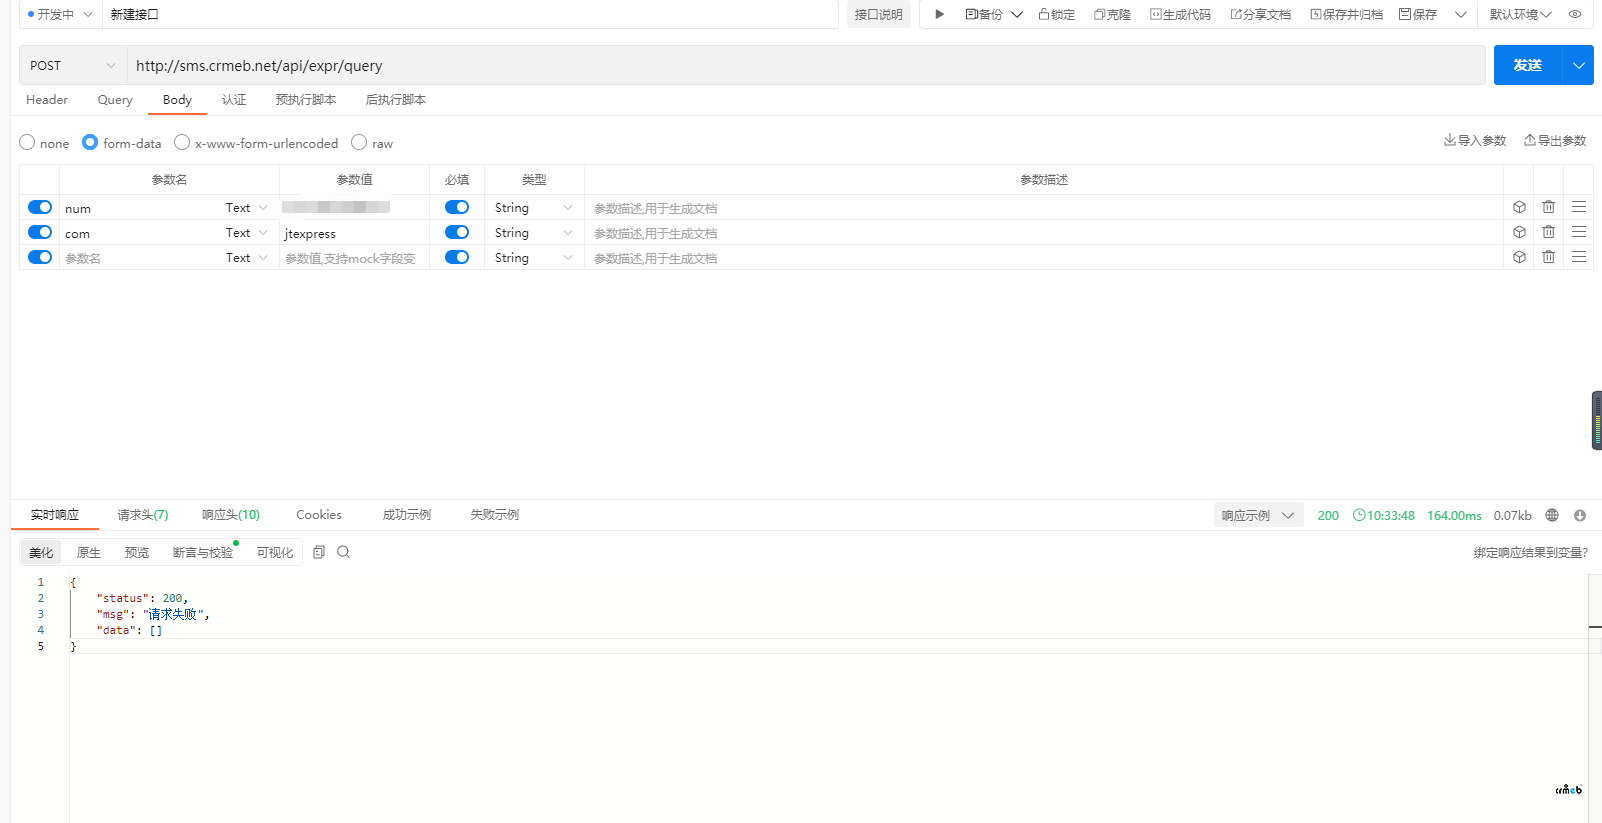Viewport: 1602px width, 823px height.
Task: Click the copy response icon
Action: point(319,552)
